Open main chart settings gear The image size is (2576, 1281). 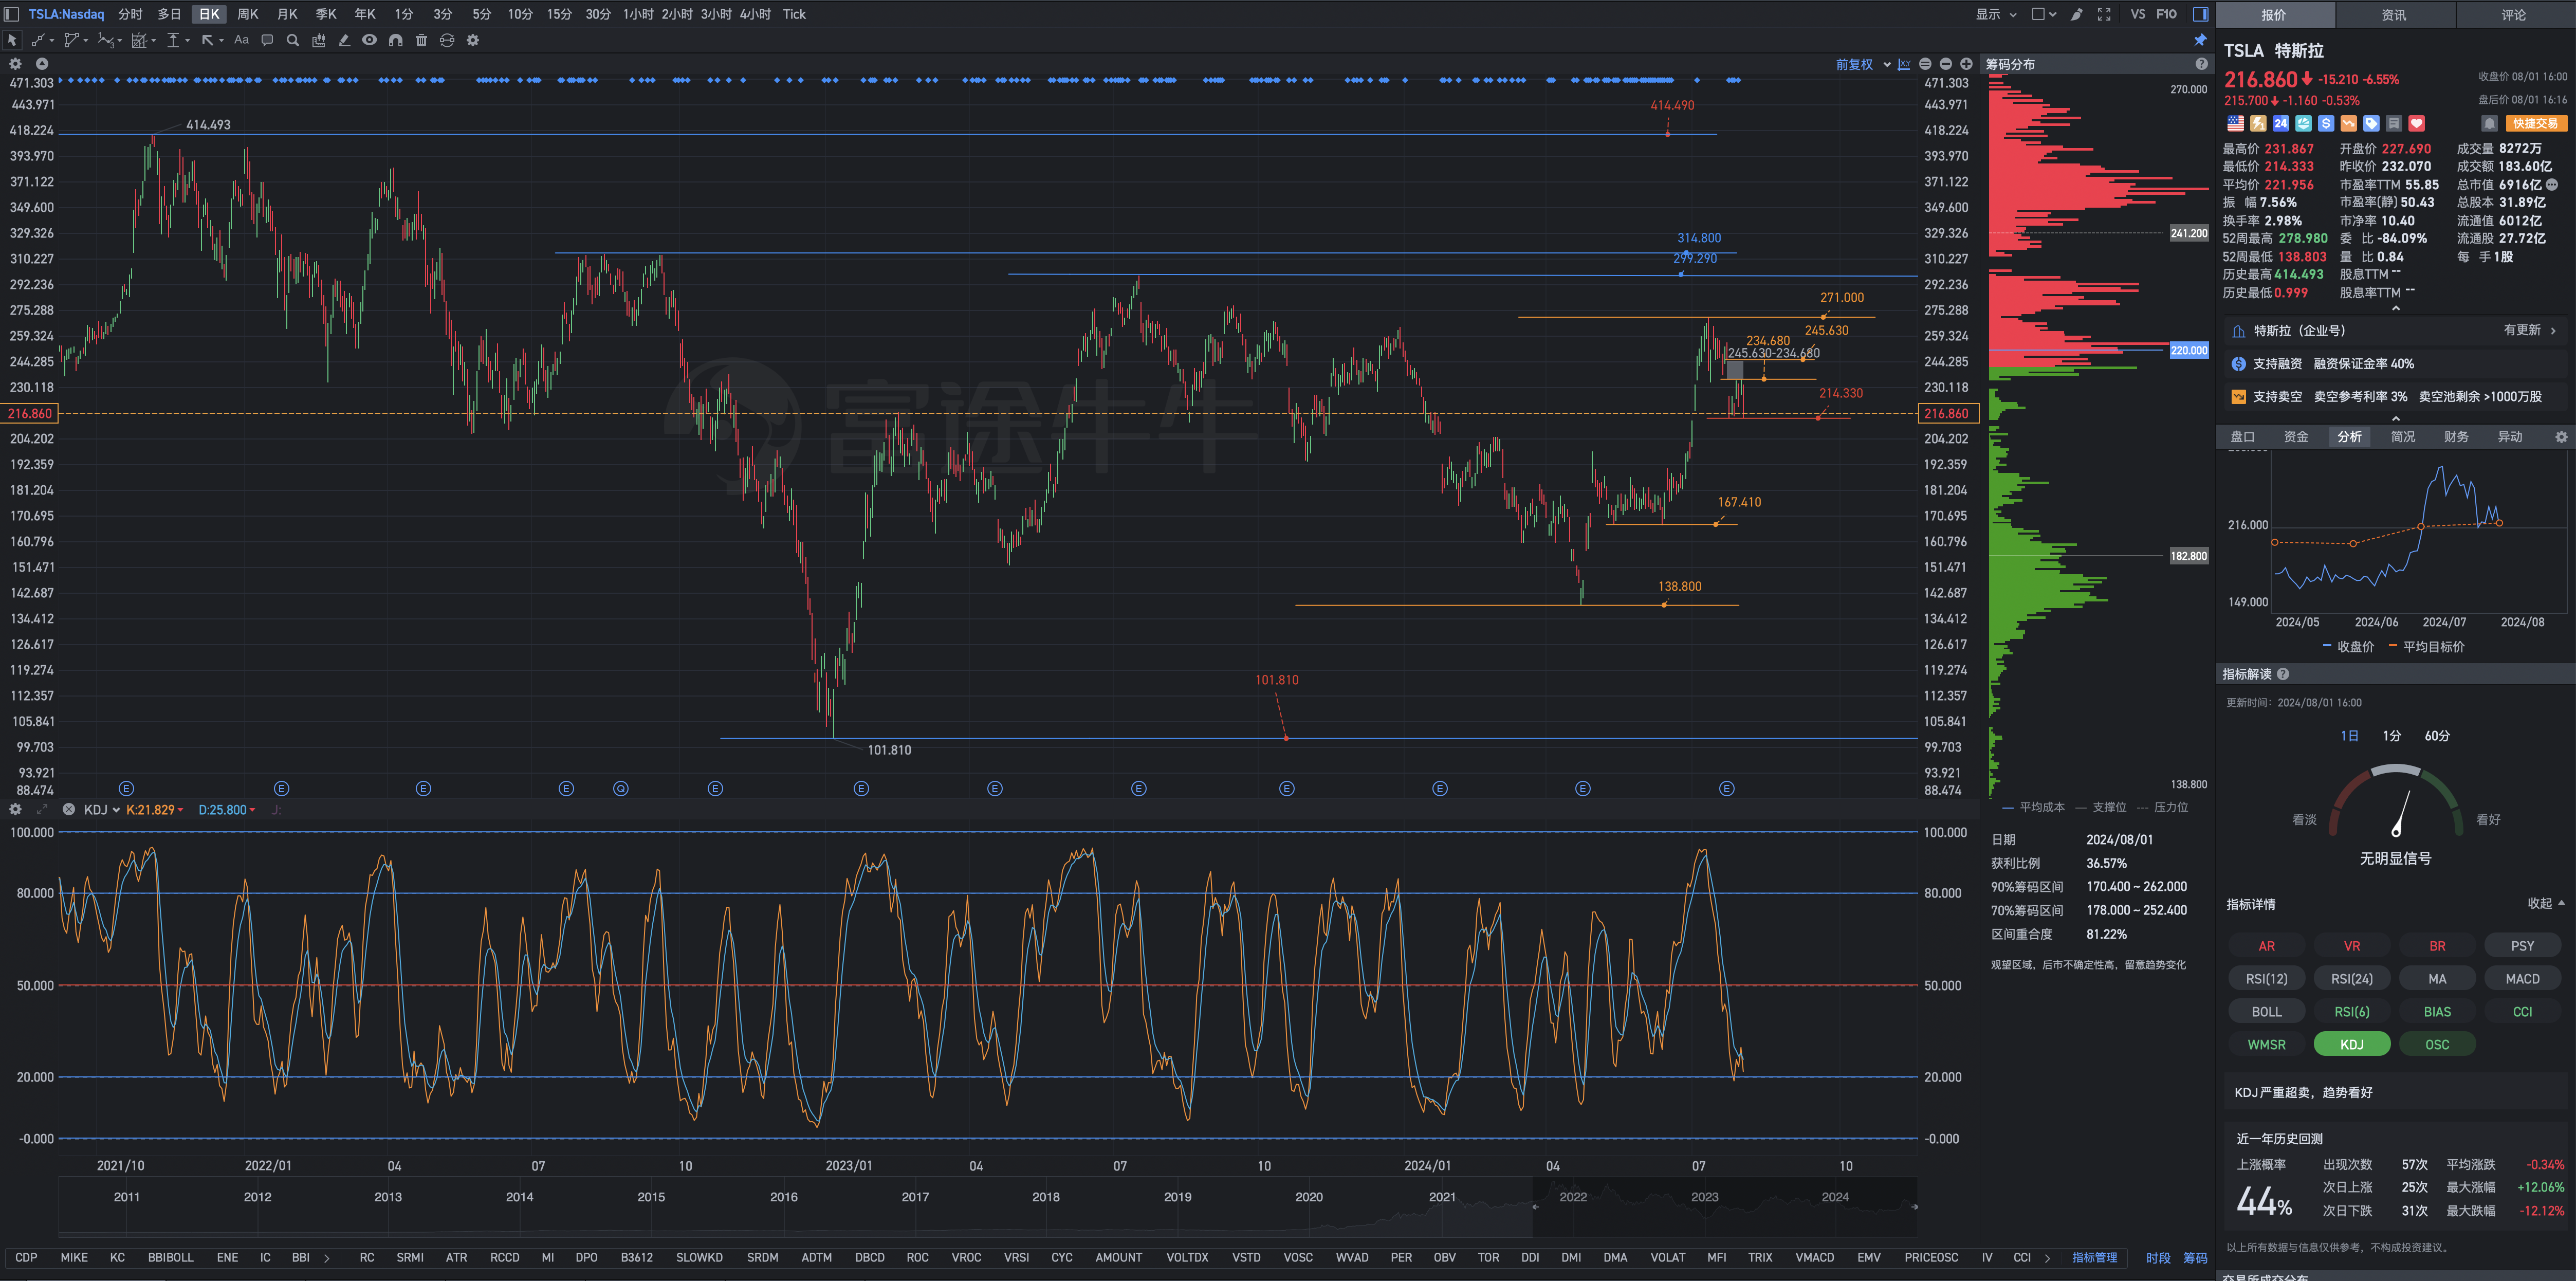pos(16,64)
